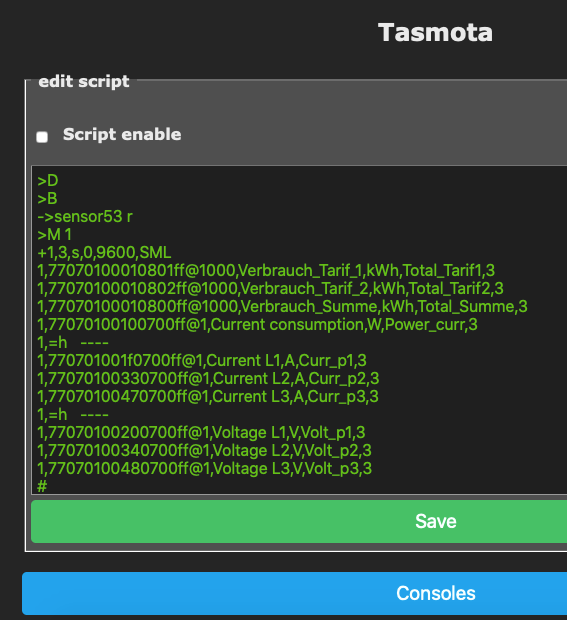
Task: Click the closing '#' line in script
Action: 42,486
